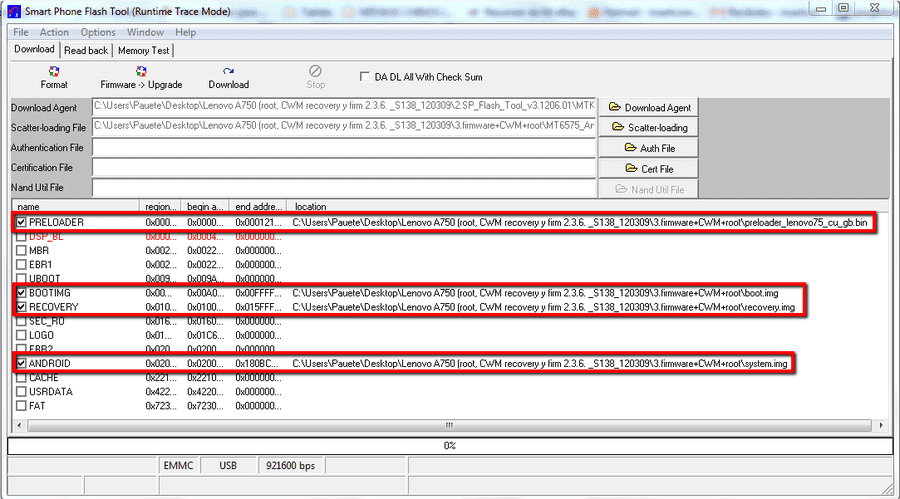Click the Download Agent path field
Screen dimensions: 900x499
coord(344,106)
